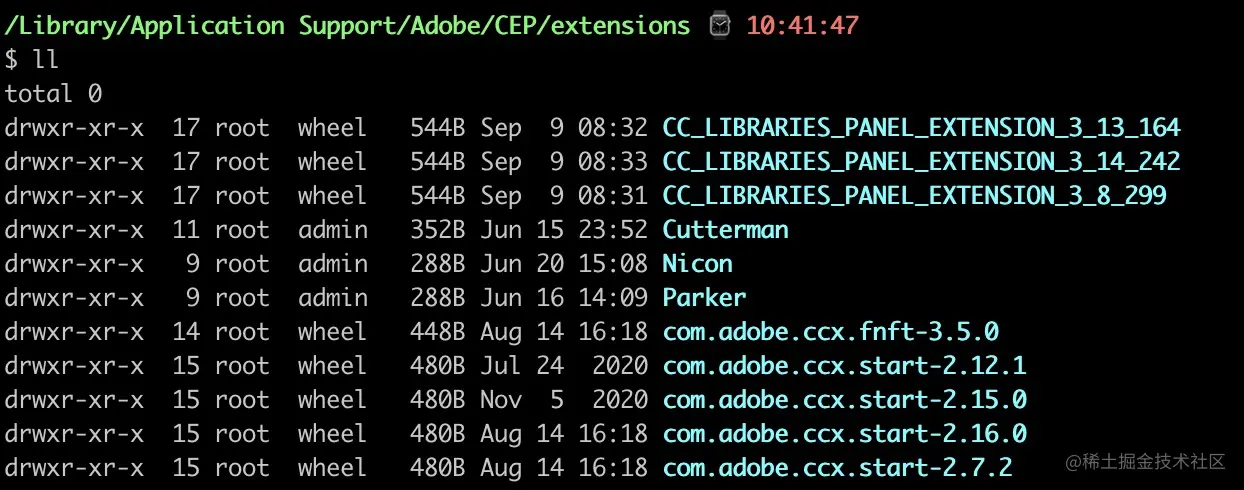Select com.adobe.ccx.start-2.12.1 entry
This screenshot has width=1244, height=490.
pos(844,366)
